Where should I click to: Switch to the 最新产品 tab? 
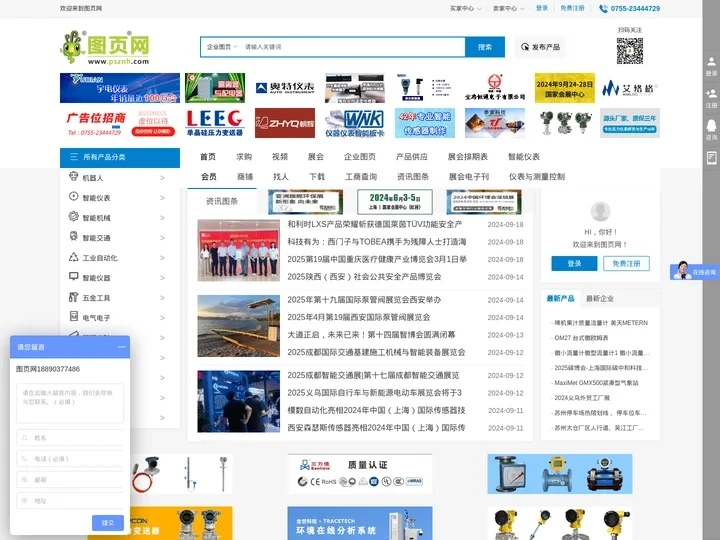pos(560,298)
